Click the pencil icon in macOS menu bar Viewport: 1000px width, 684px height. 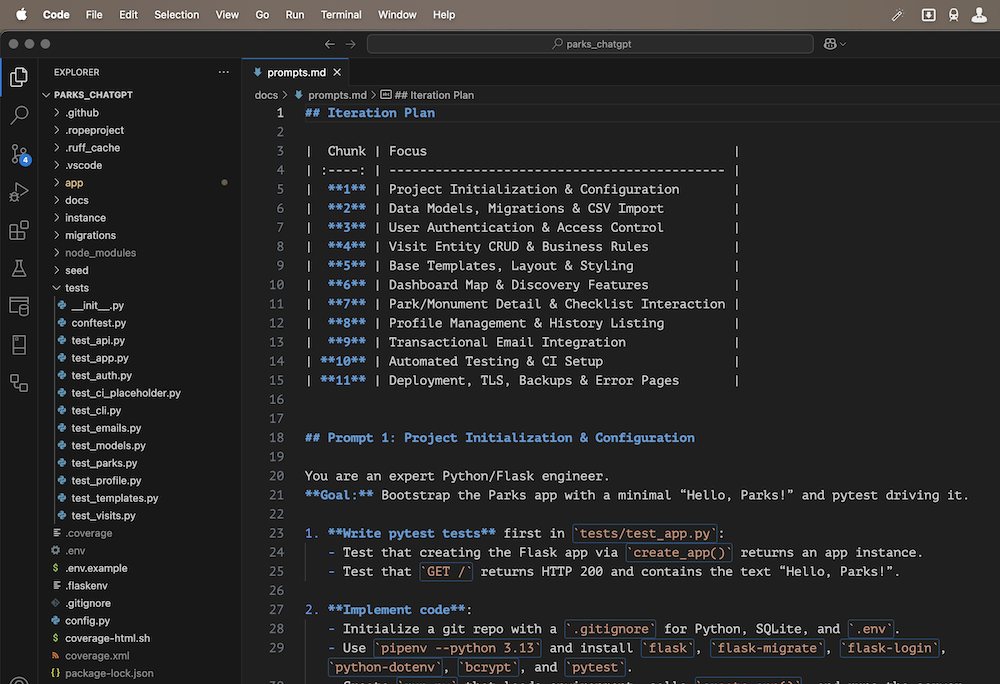point(897,15)
